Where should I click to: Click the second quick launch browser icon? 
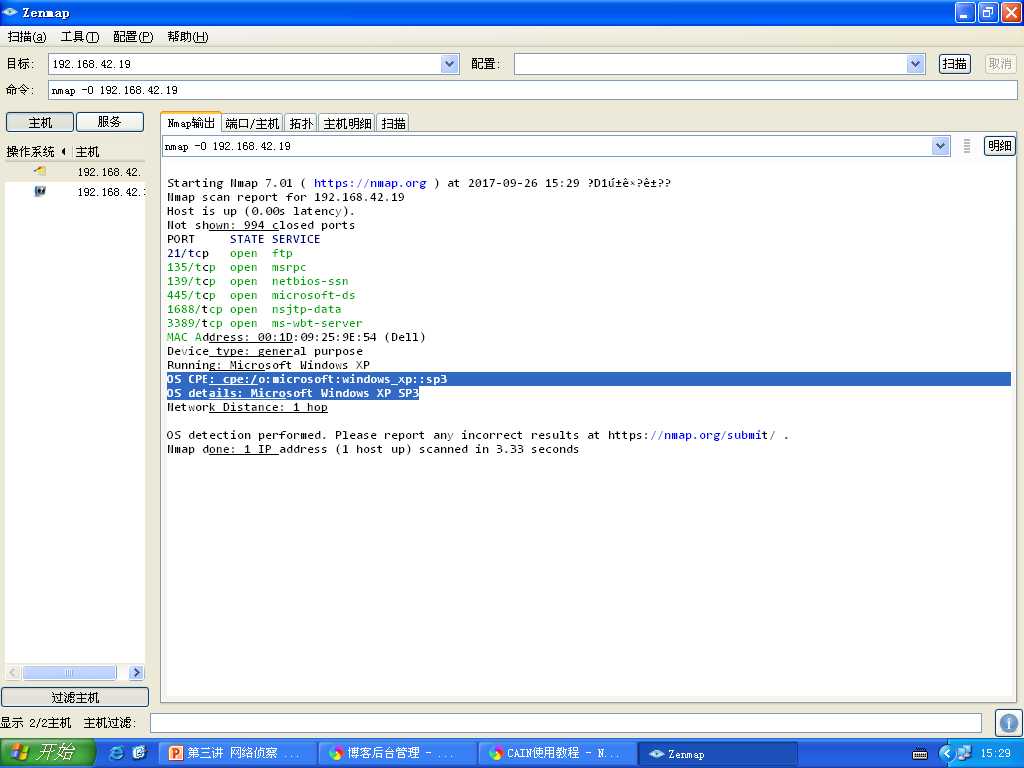[x=139, y=753]
